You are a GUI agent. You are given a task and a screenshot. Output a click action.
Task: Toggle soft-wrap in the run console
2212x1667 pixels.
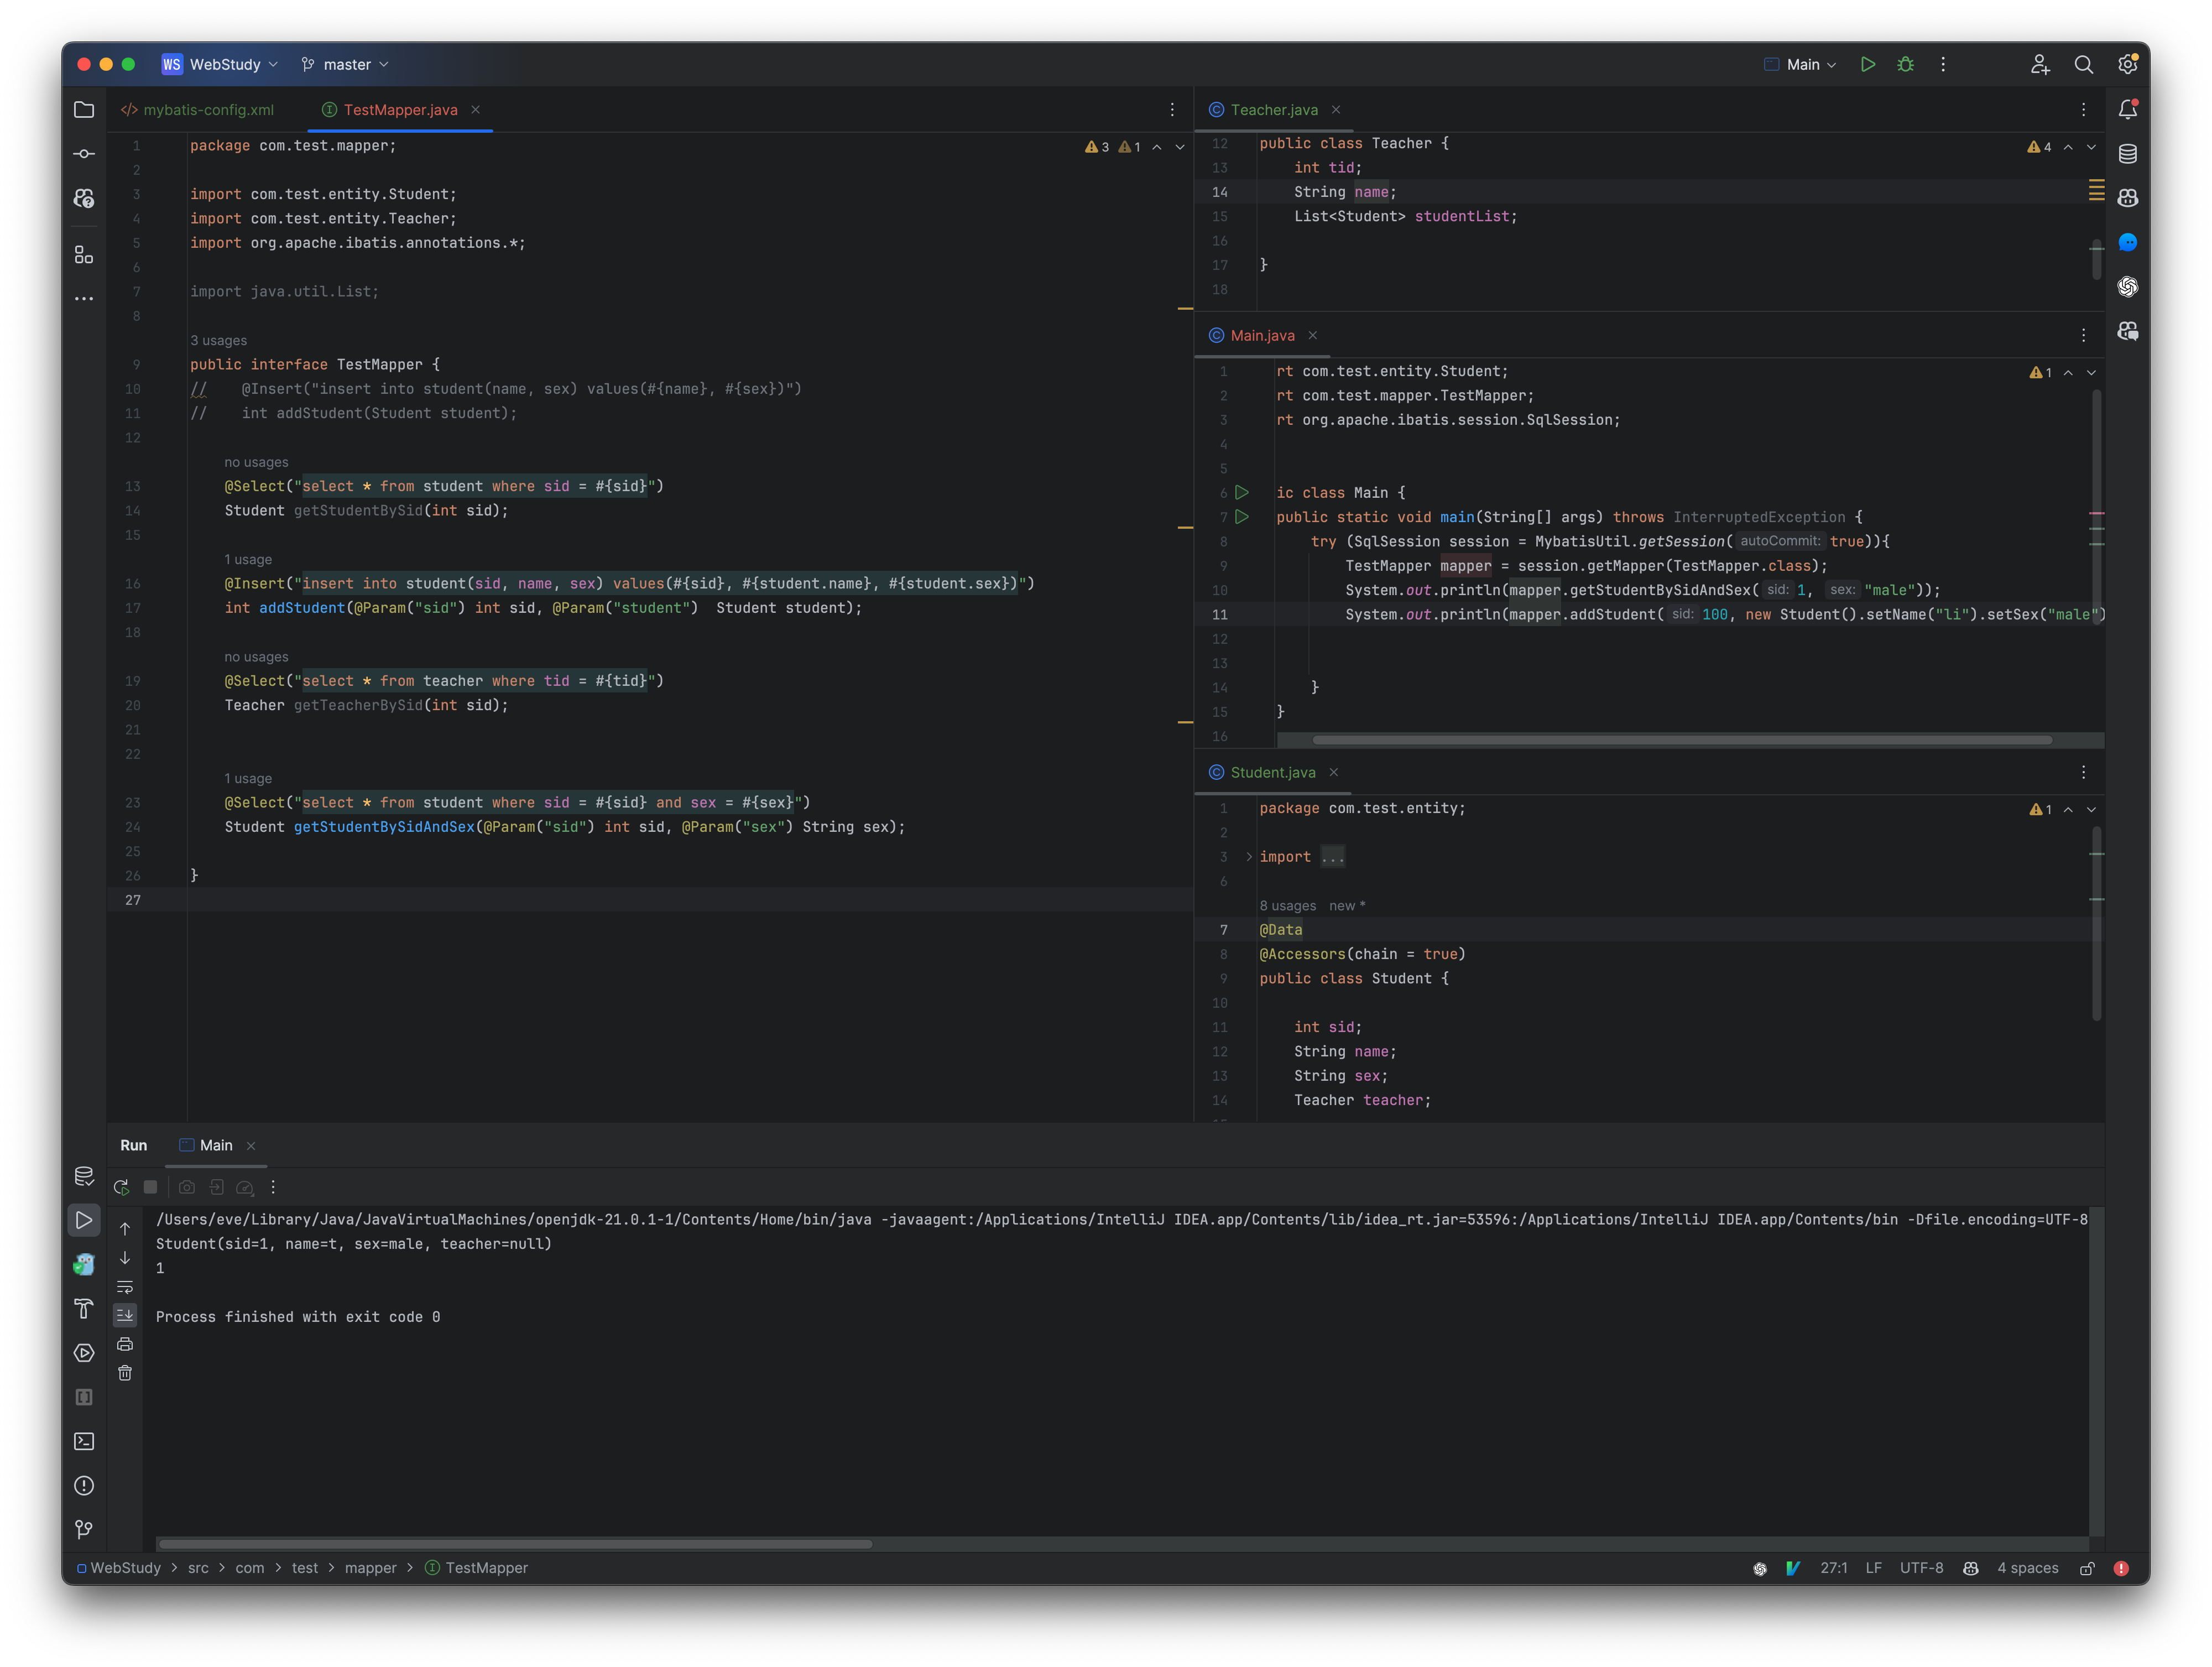[125, 1288]
